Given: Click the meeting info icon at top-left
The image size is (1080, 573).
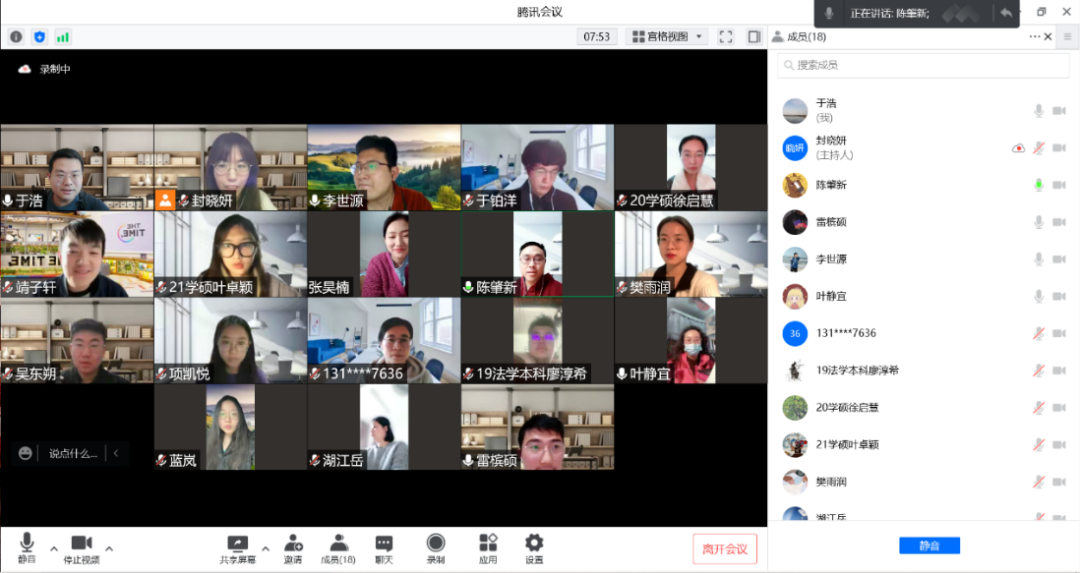Looking at the screenshot, I should click(x=16, y=37).
